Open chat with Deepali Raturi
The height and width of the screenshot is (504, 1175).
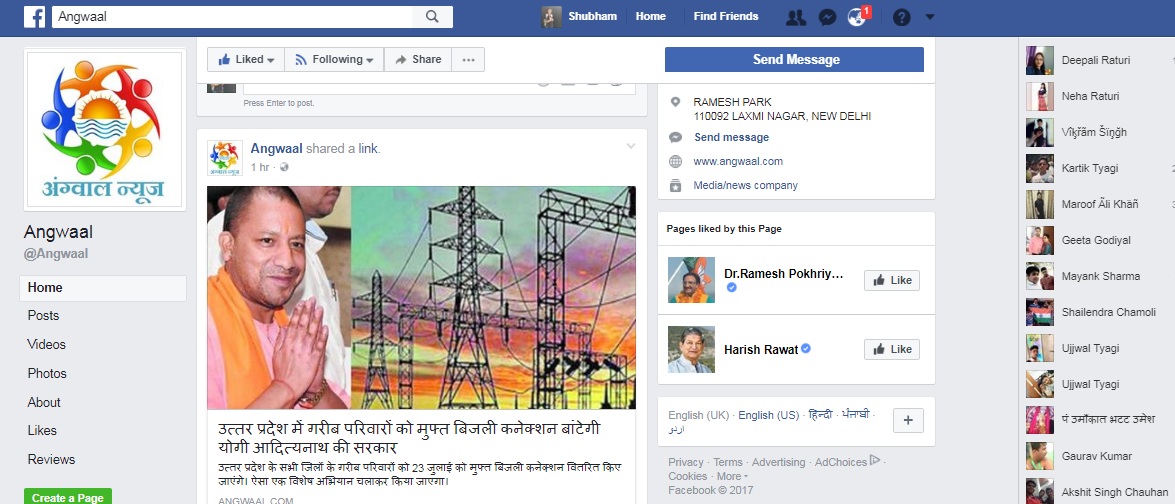point(1096,60)
